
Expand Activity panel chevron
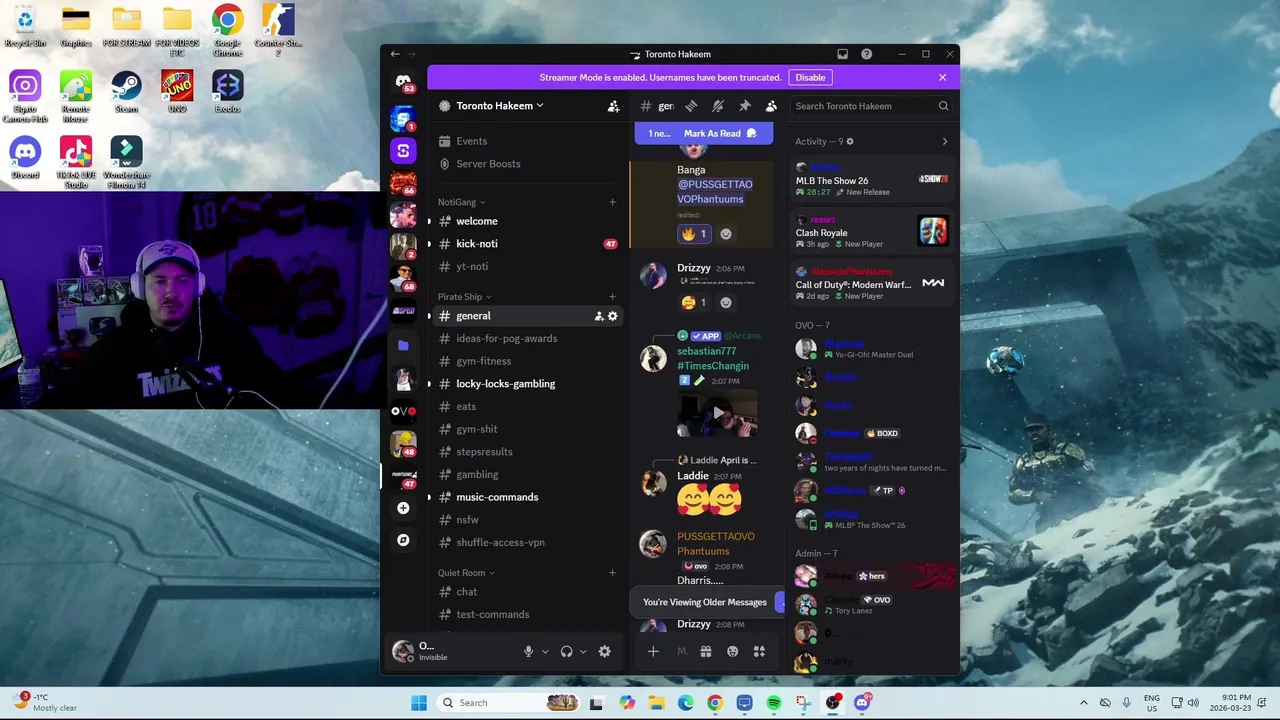[945, 141]
